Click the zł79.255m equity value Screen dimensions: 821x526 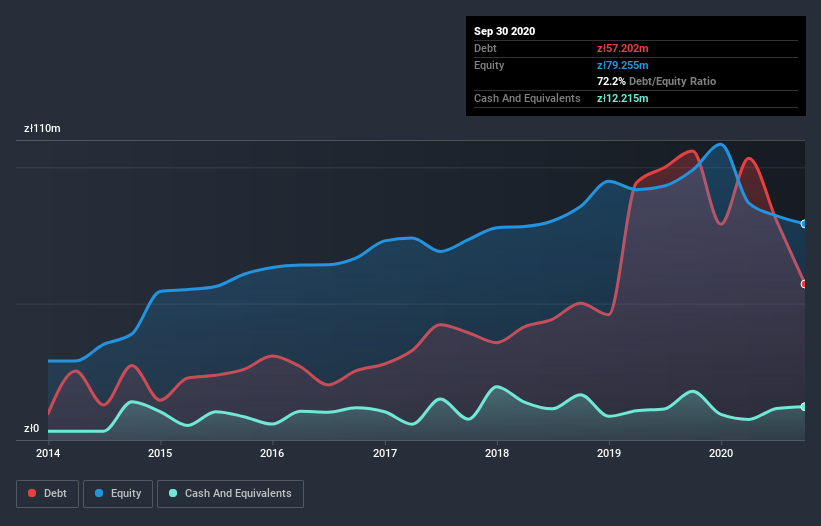(x=623, y=65)
